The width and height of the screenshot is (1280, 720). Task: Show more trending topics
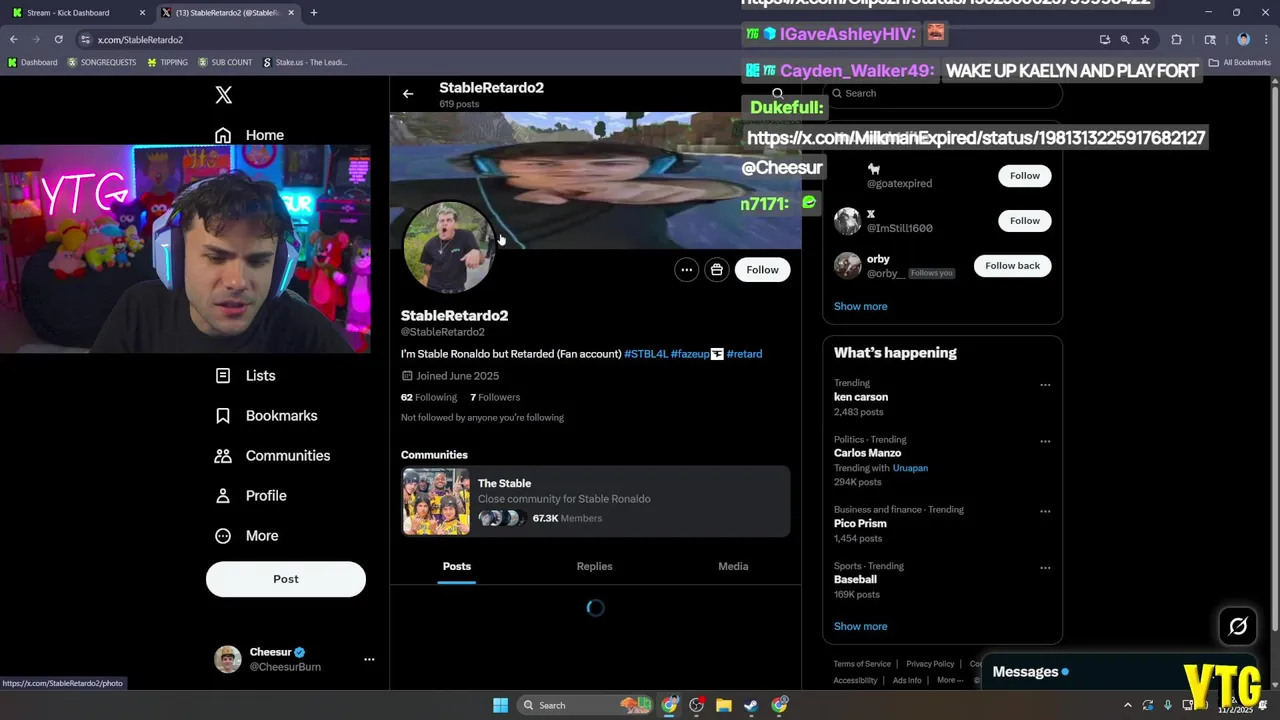click(860, 627)
